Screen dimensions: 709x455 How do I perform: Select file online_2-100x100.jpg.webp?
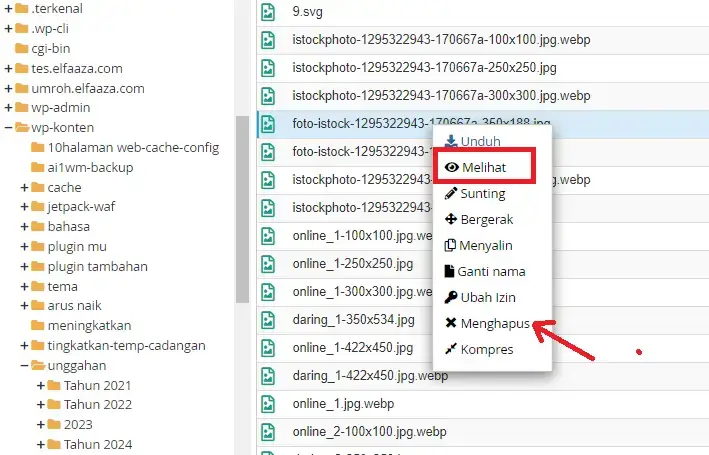[x=369, y=432]
